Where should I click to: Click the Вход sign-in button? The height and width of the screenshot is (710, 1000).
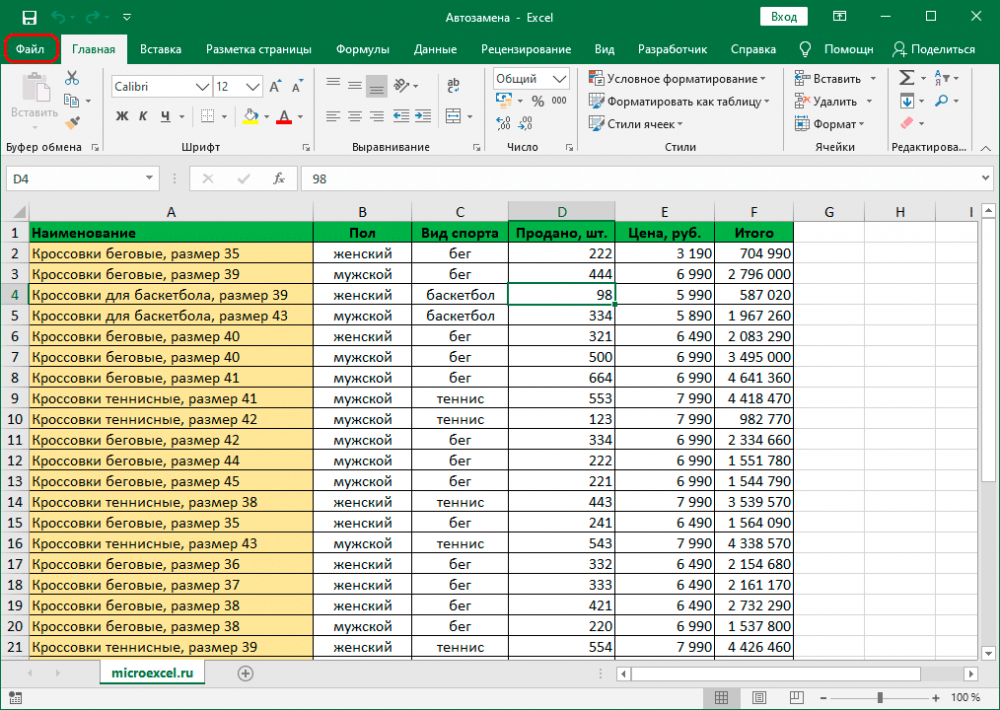tap(784, 17)
